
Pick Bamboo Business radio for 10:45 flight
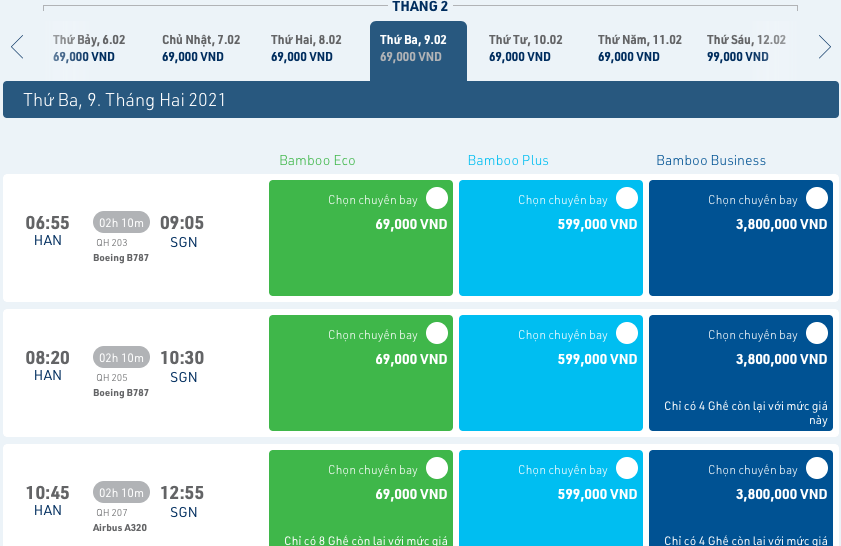(x=817, y=468)
